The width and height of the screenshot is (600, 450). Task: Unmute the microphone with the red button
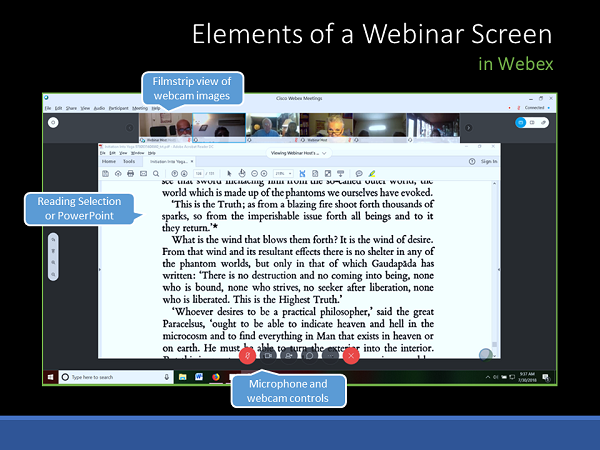point(248,356)
